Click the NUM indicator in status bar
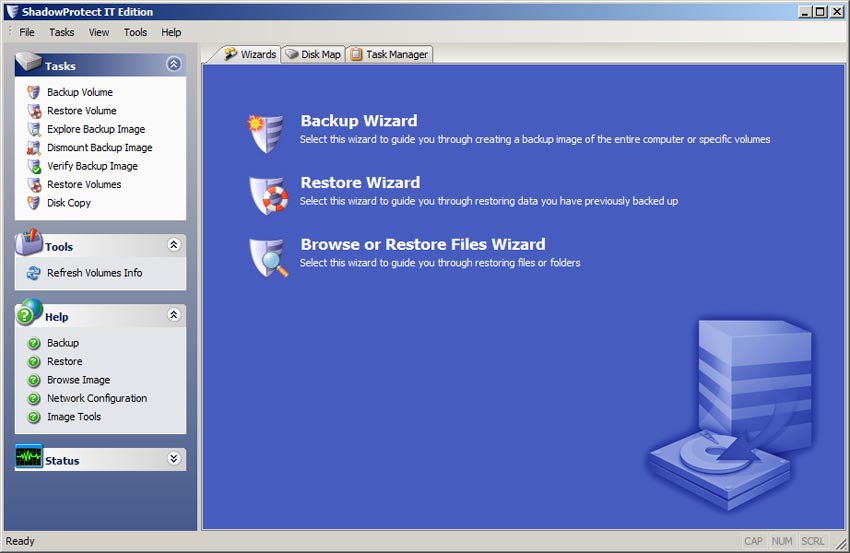The height and width of the screenshot is (553, 850). point(782,541)
